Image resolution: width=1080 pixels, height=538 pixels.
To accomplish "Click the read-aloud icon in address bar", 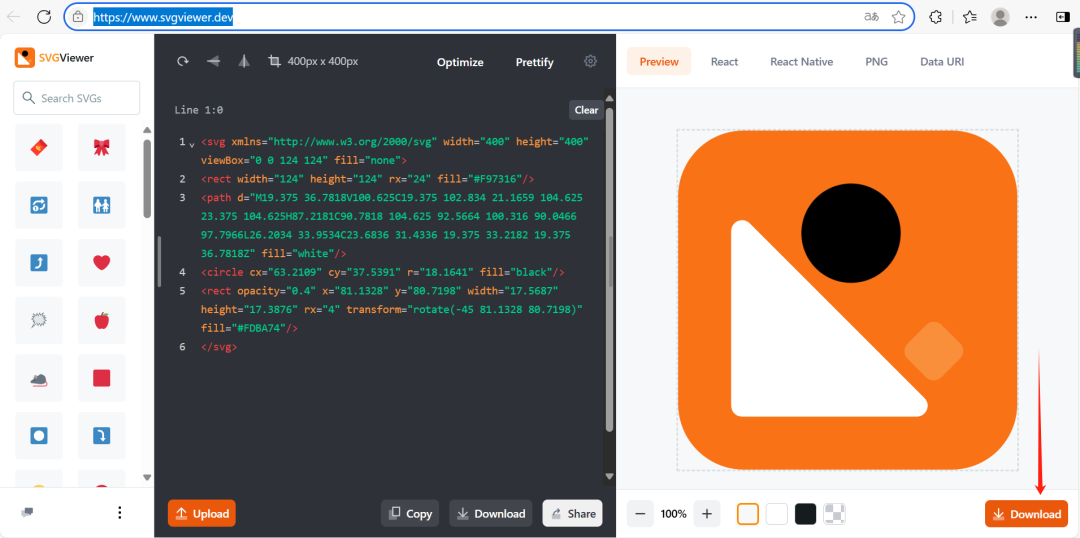I will coord(871,17).
